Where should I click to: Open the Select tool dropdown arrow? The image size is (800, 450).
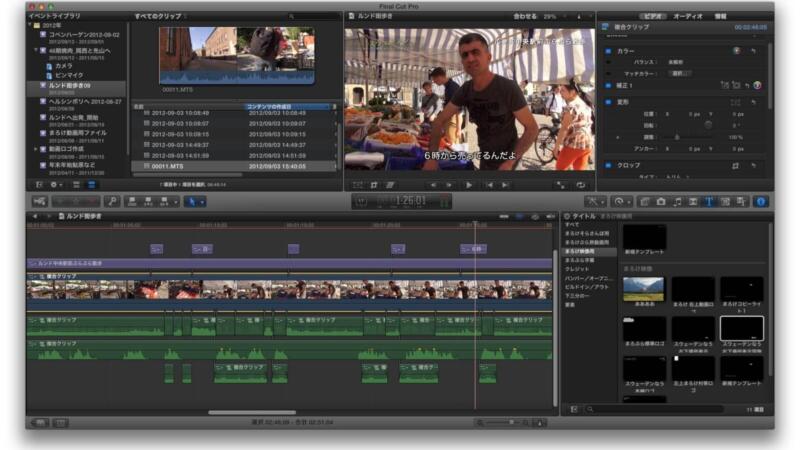coord(201,201)
